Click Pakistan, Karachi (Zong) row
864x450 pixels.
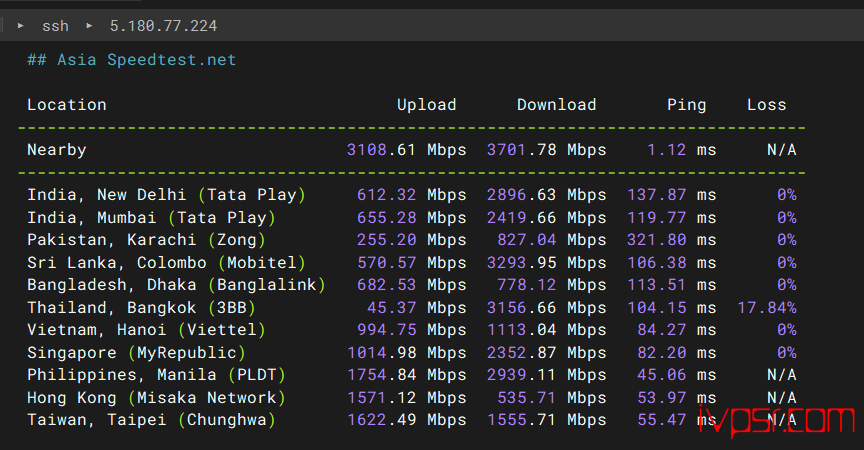tap(147, 240)
